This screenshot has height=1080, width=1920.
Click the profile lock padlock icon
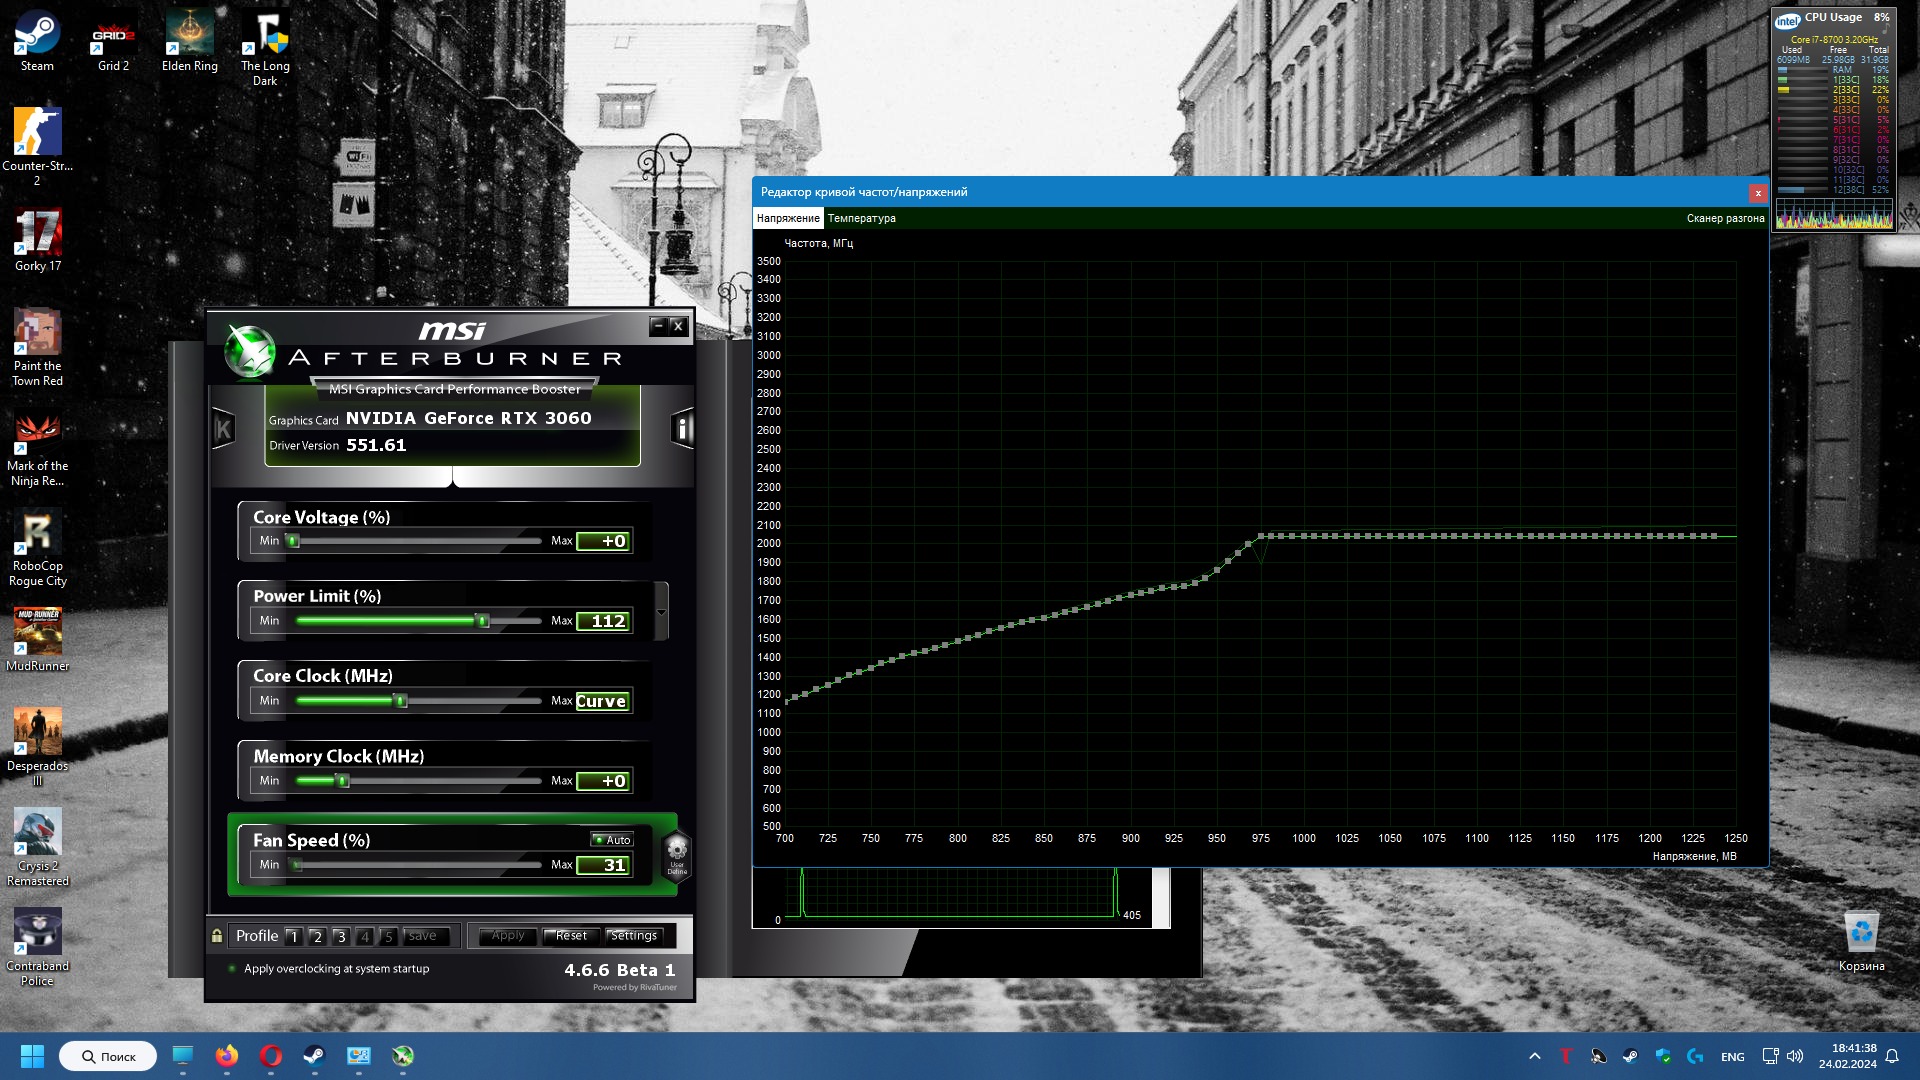pyautogui.click(x=217, y=936)
